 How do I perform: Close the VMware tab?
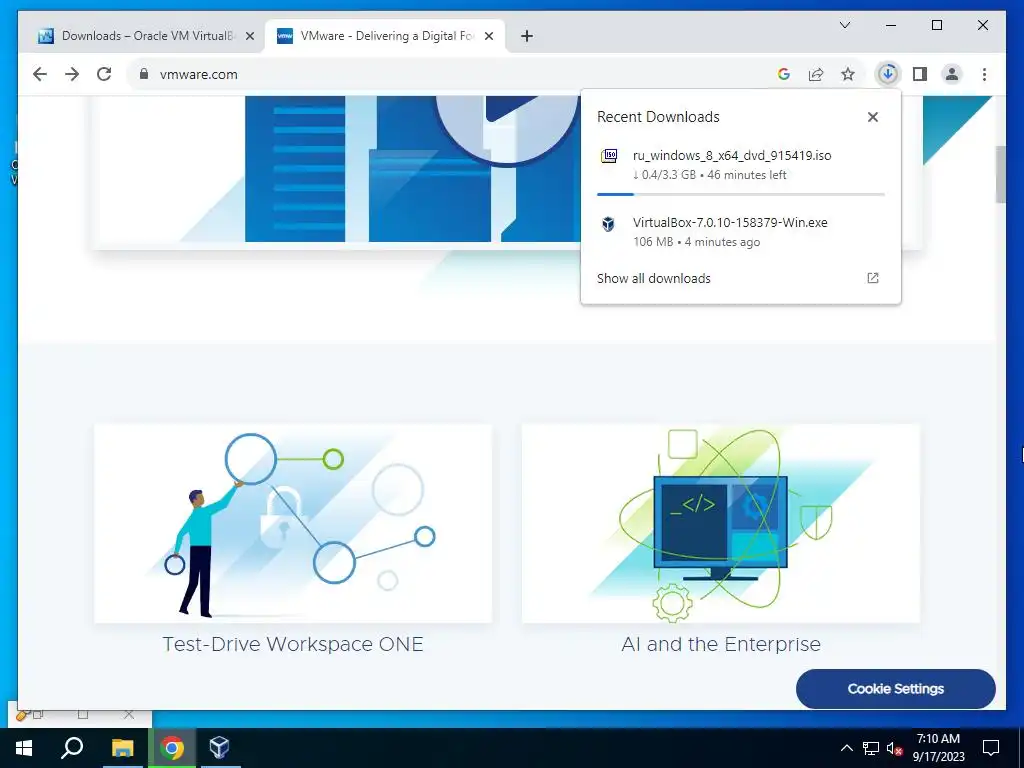click(488, 37)
